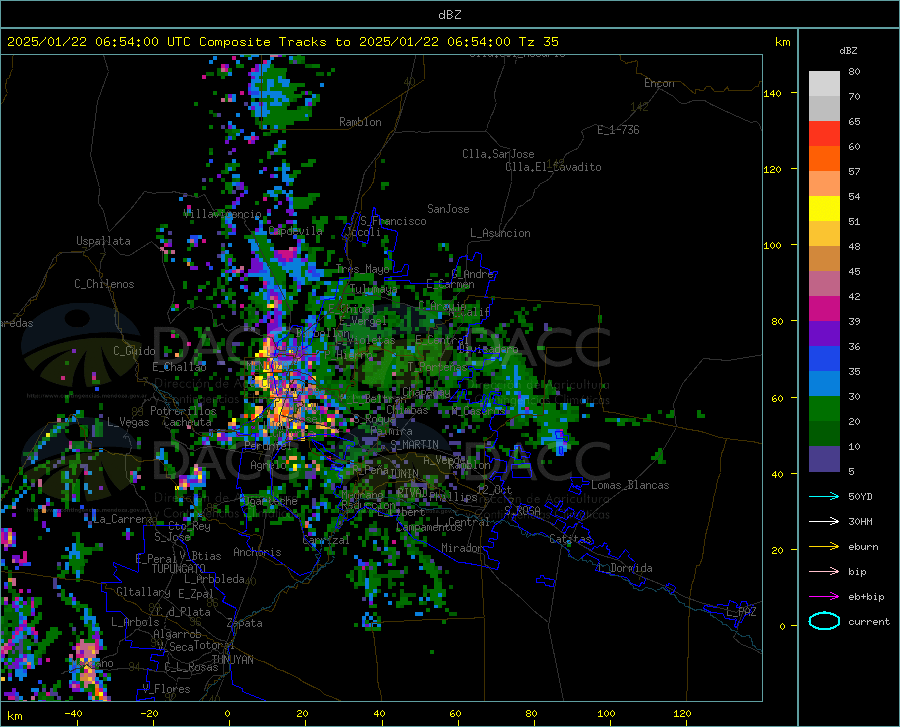Click the C_Chilenos label

click(104, 284)
